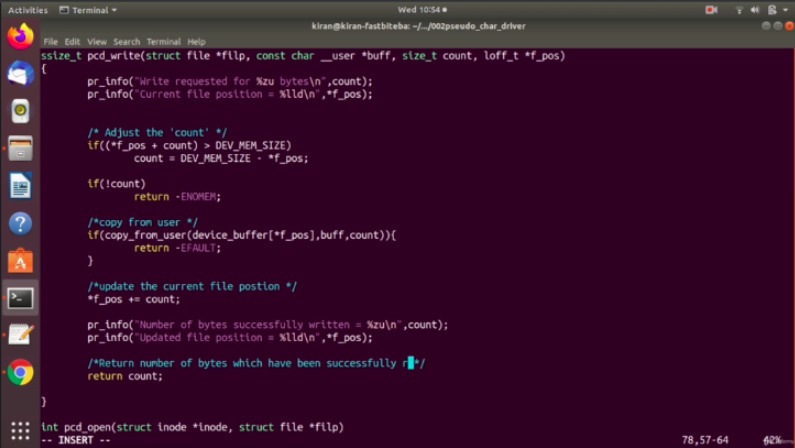The image size is (795, 448).
Task: Close the terminal window
Action: coord(789,26)
